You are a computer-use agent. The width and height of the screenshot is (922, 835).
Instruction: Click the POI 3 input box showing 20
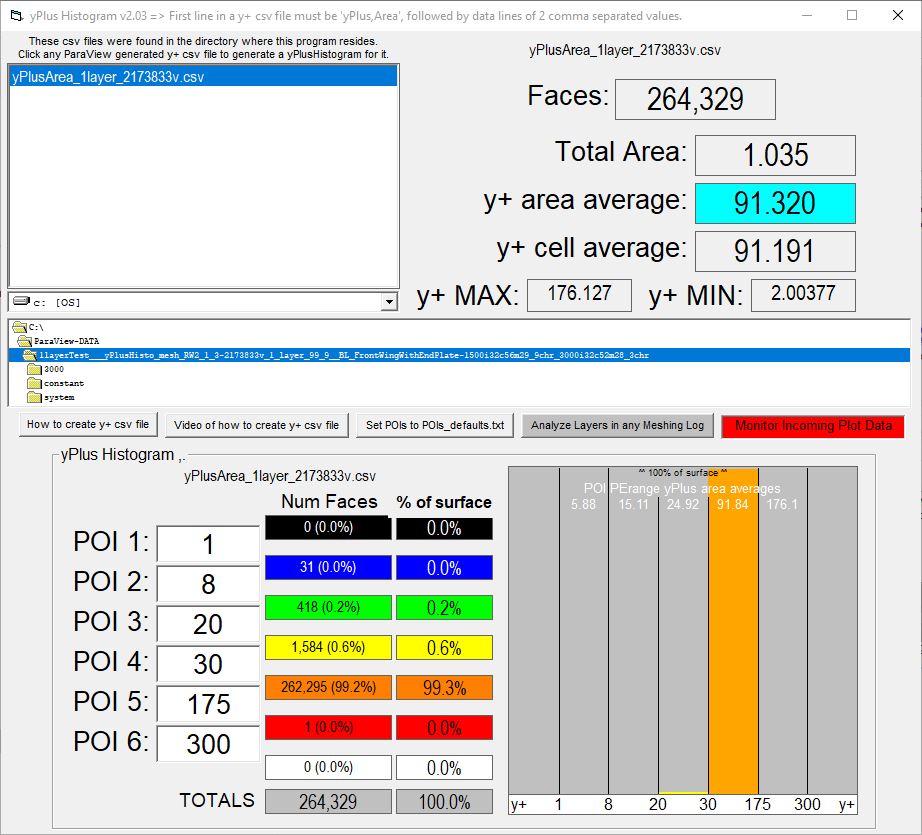click(208, 624)
